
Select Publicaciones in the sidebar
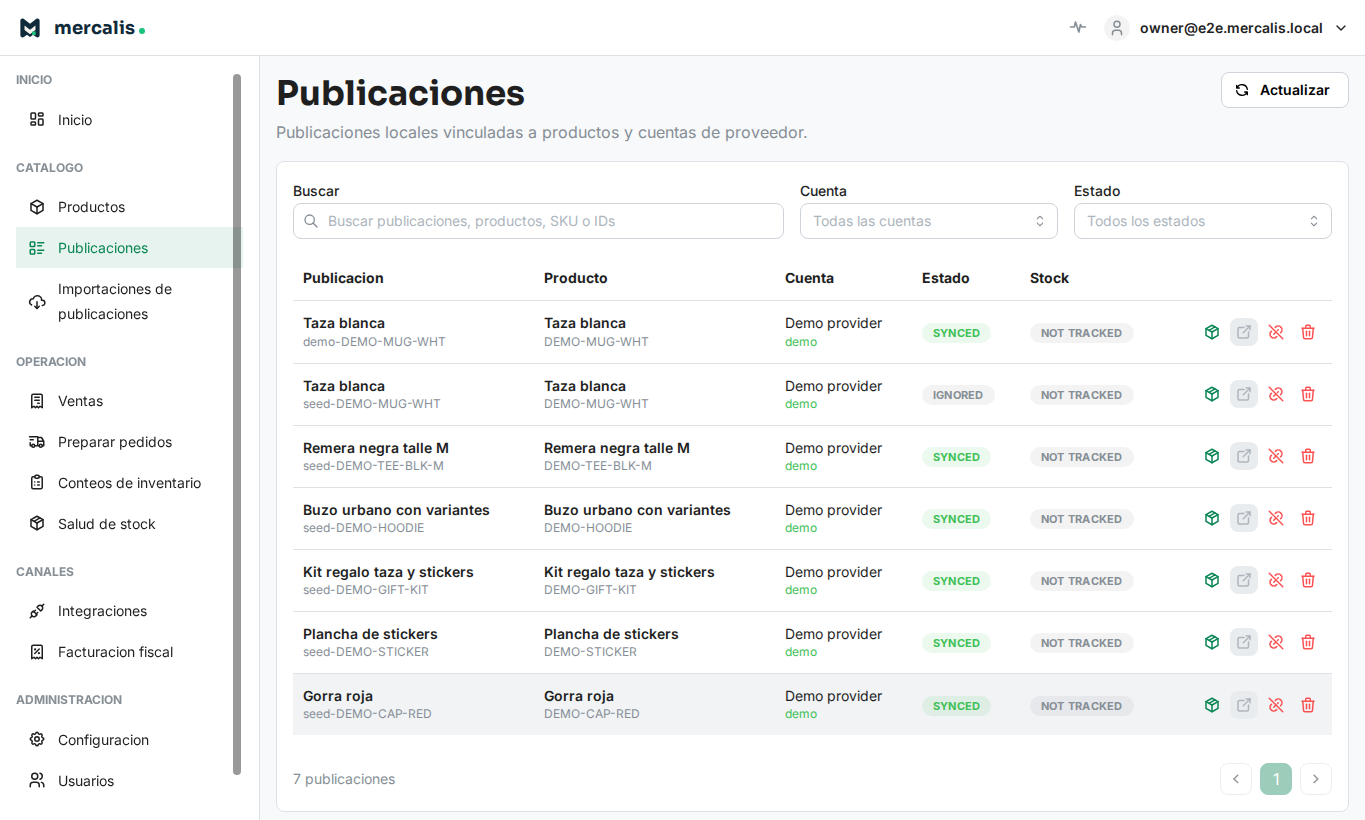pyautogui.click(x=128, y=248)
